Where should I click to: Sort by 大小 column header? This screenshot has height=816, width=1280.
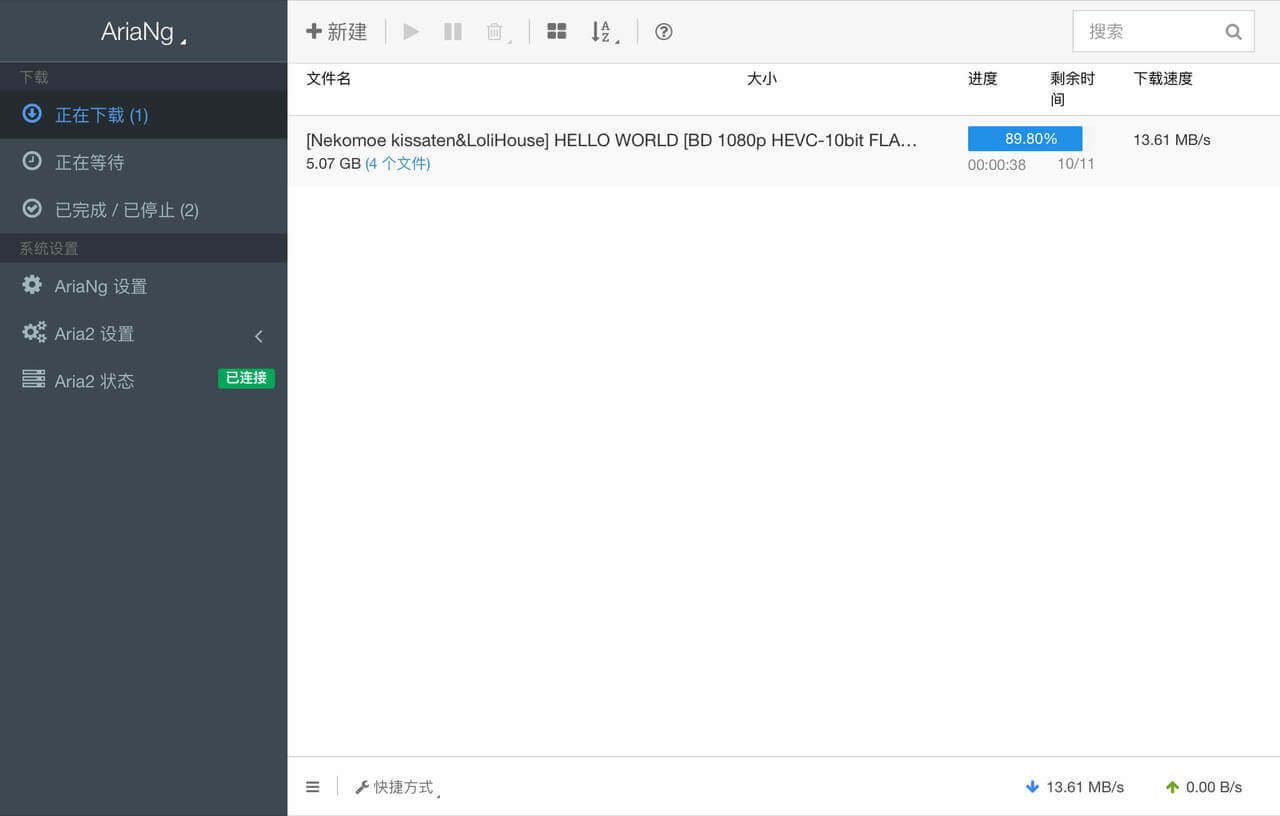(762, 78)
